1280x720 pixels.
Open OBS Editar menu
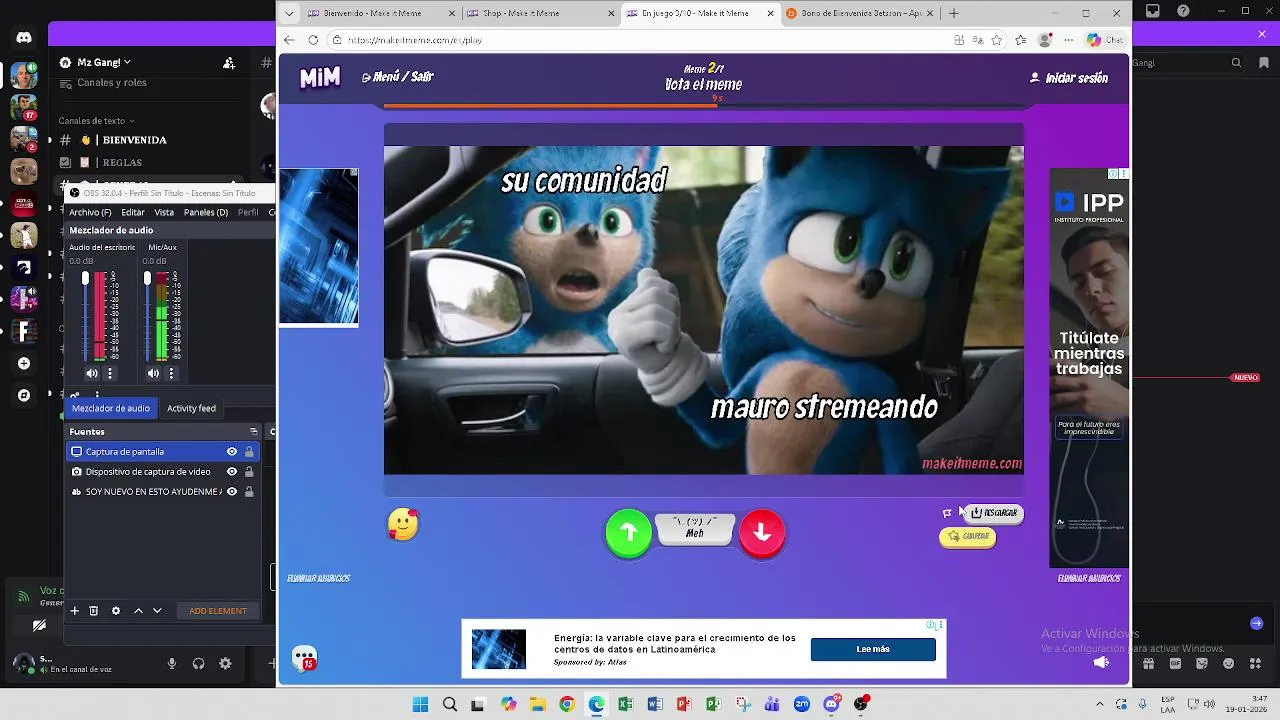pos(133,212)
